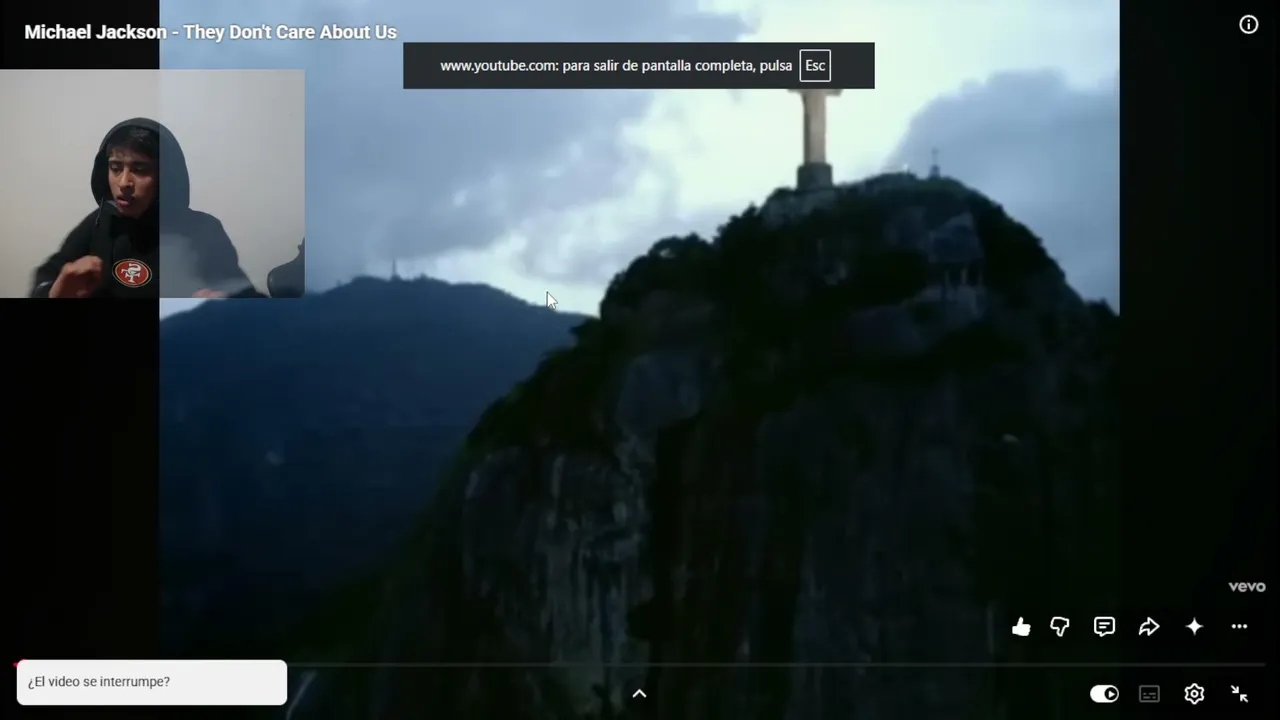Expand the up chevron at the bottom

coord(640,694)
